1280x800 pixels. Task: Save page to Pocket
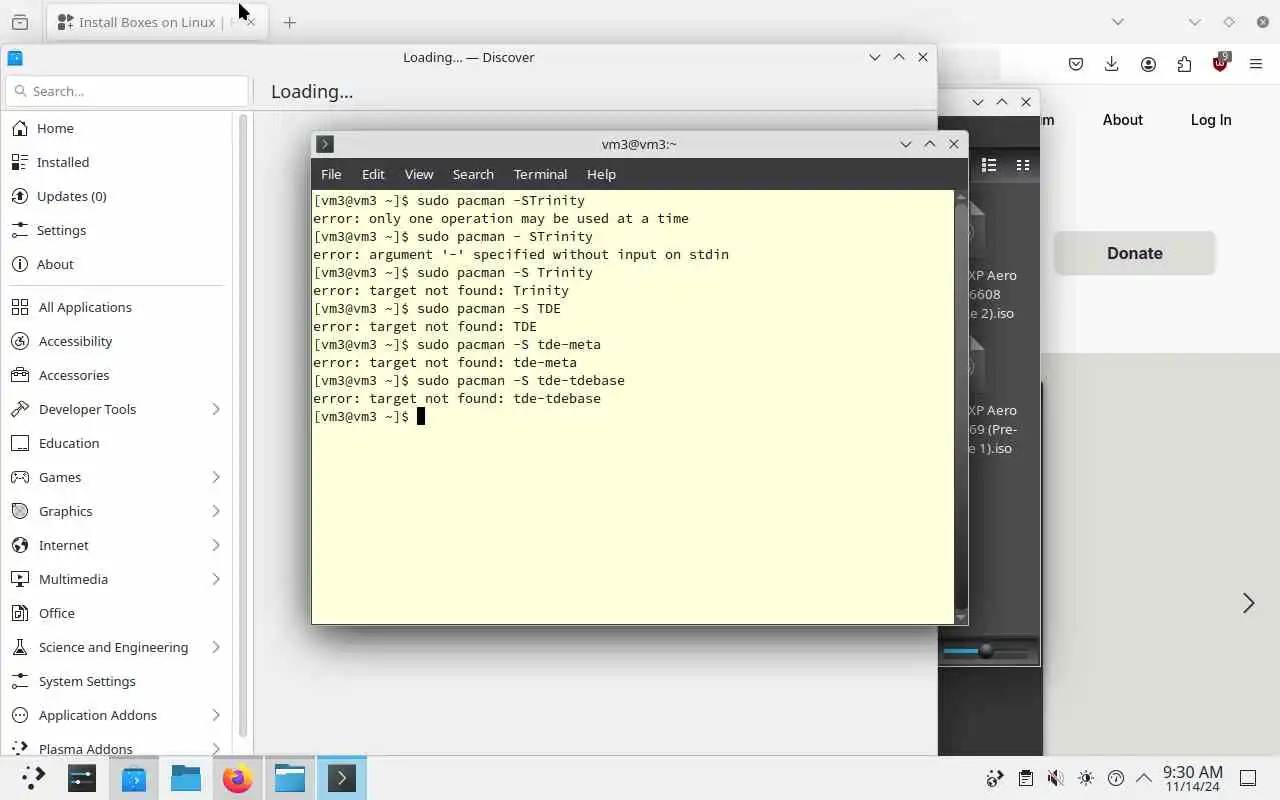click(1076, 64)
